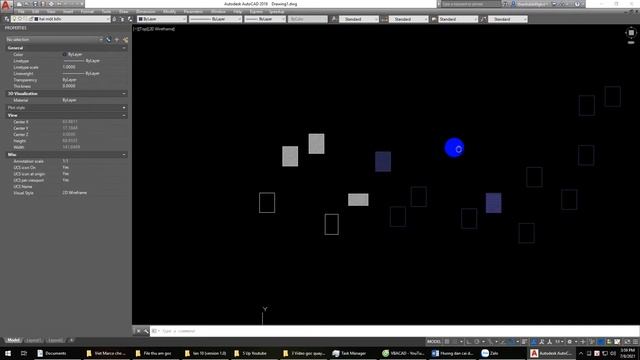Click the text style icon before first Standard box
The height and width of the screenshot is (360, 640).
point(334,19)
